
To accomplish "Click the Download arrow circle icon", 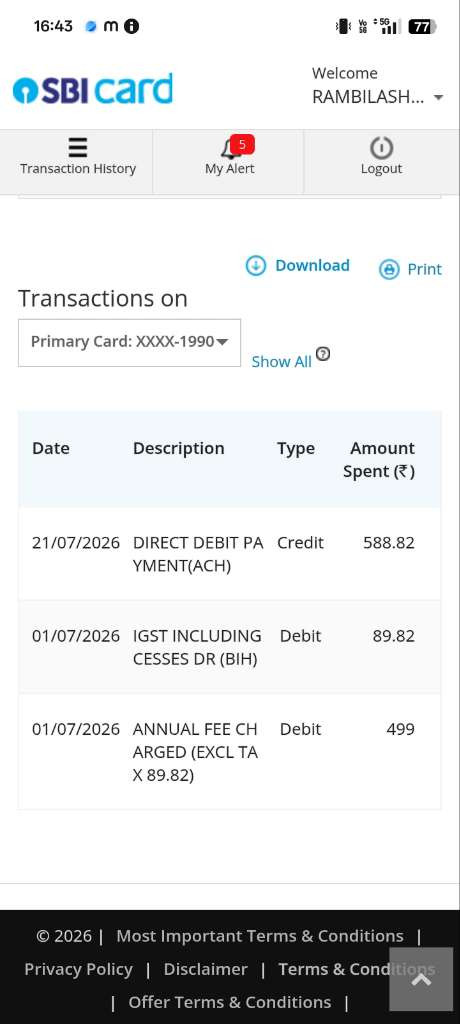I will pos(255,266).
